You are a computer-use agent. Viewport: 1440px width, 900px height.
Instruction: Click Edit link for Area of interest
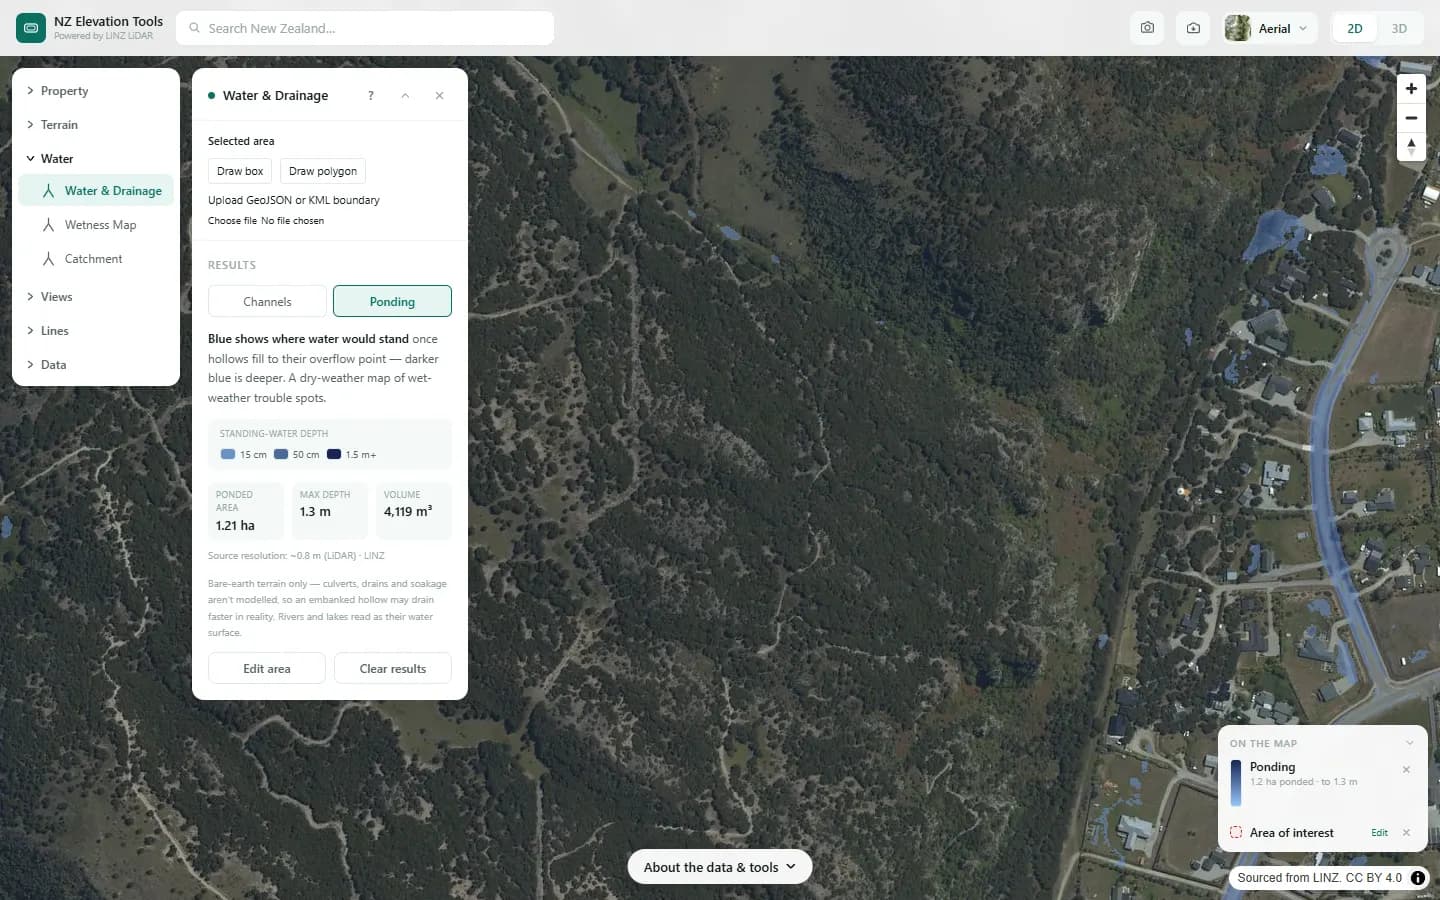pyautogui.click(x=1379, y=833)
